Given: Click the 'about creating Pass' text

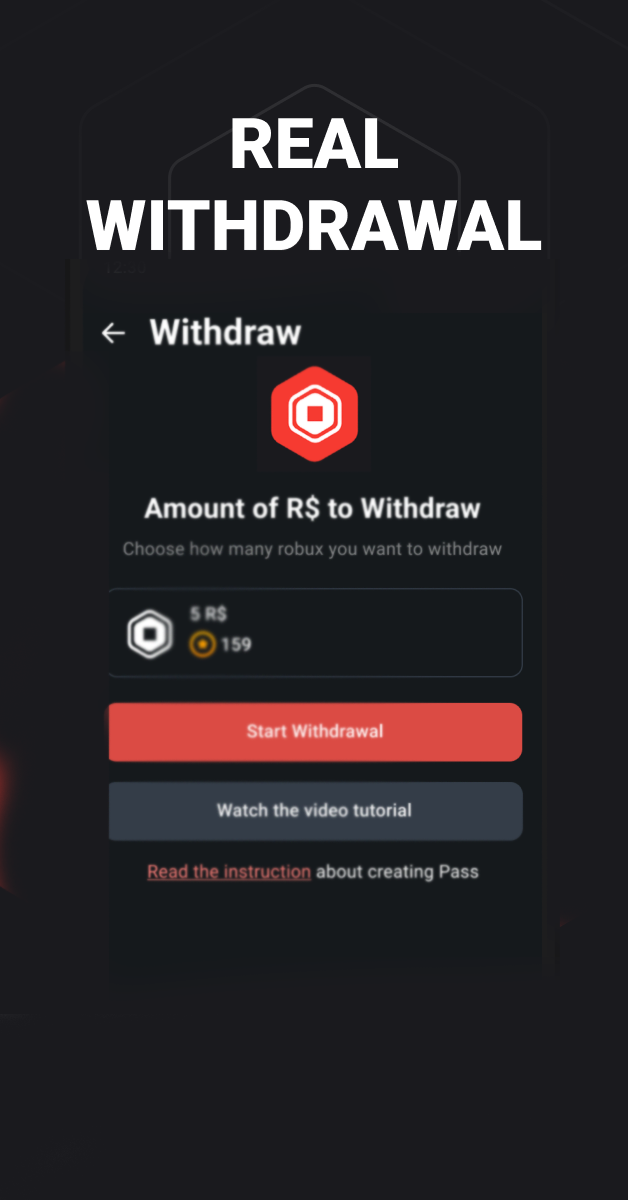Looking at the screenshot, I should (x=397, y=872).
